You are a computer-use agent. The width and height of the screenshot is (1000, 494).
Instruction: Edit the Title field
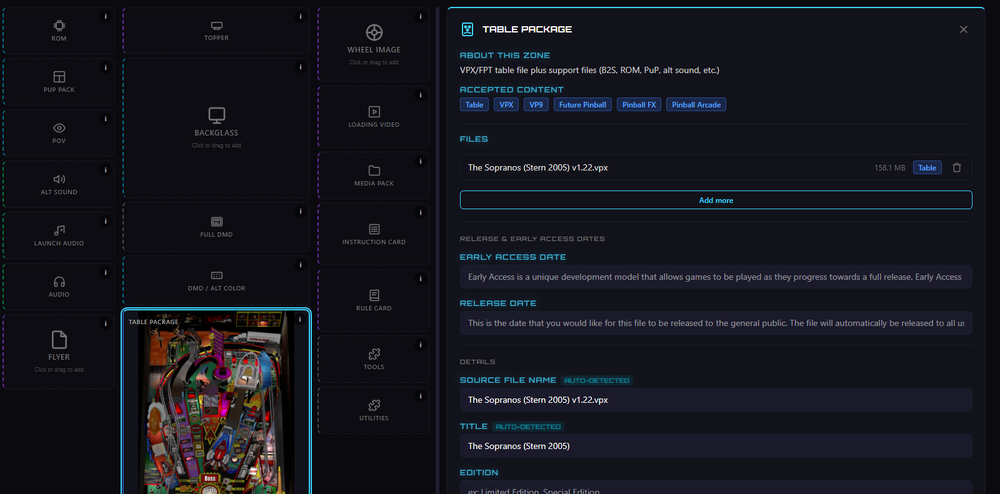click(716, 446)
